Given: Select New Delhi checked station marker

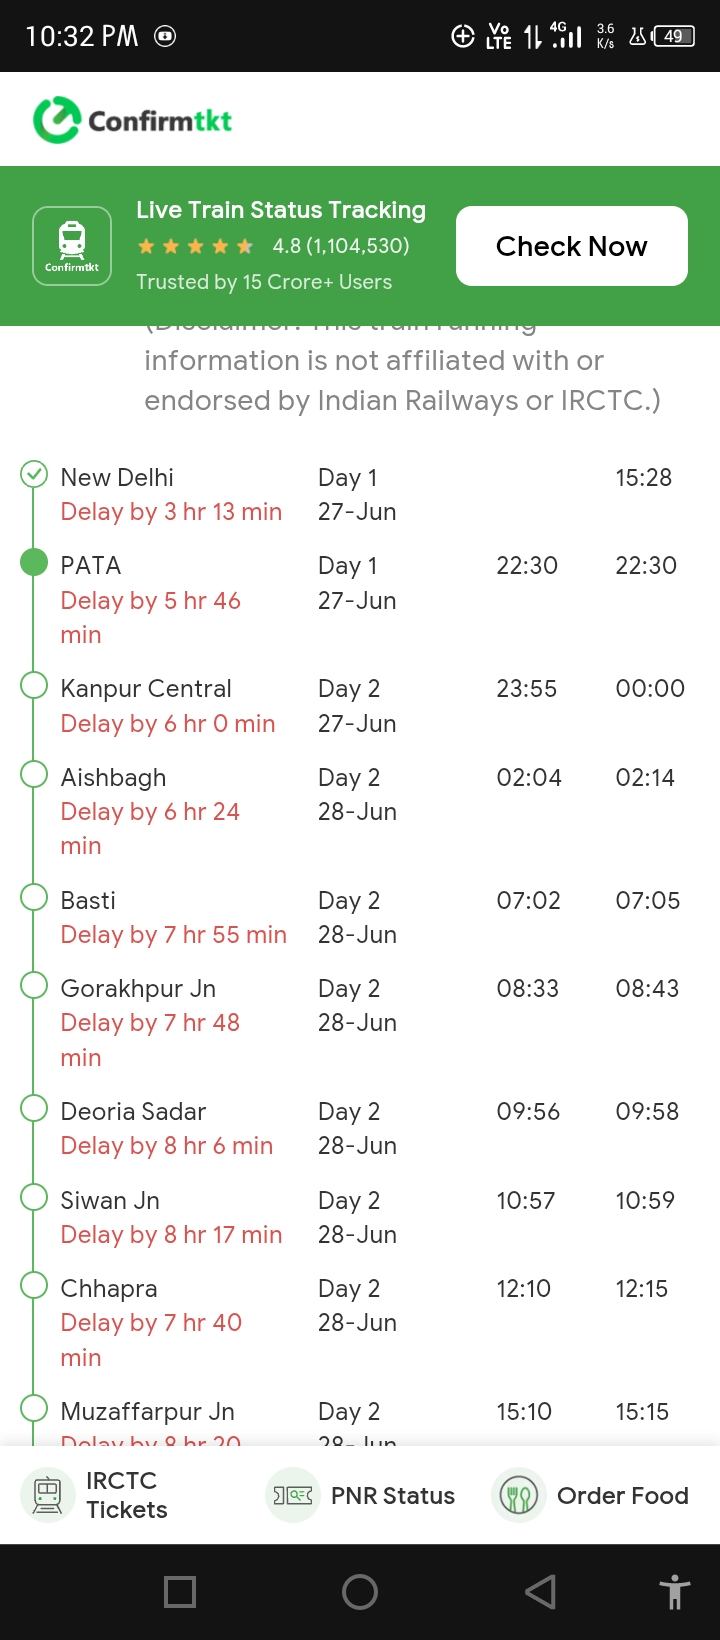Looking at the screenshot, I should (x=34, y=474).
